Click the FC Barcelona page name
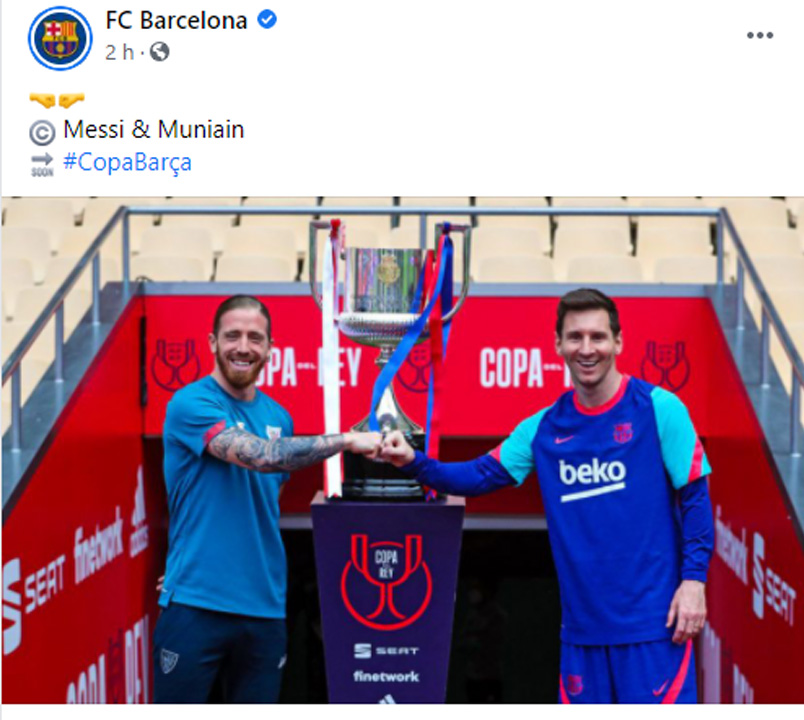804x720 pixels. point(176,21)
